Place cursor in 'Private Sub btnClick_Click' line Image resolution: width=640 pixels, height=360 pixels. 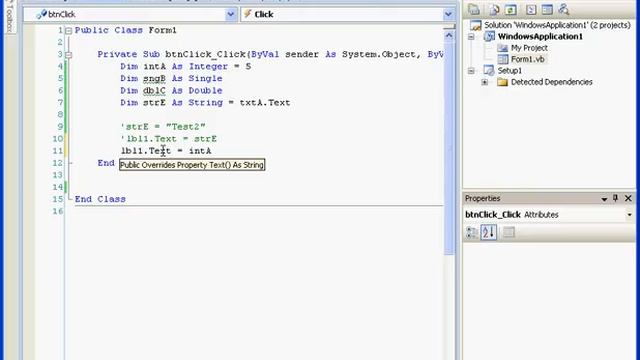tap(270, 54)
